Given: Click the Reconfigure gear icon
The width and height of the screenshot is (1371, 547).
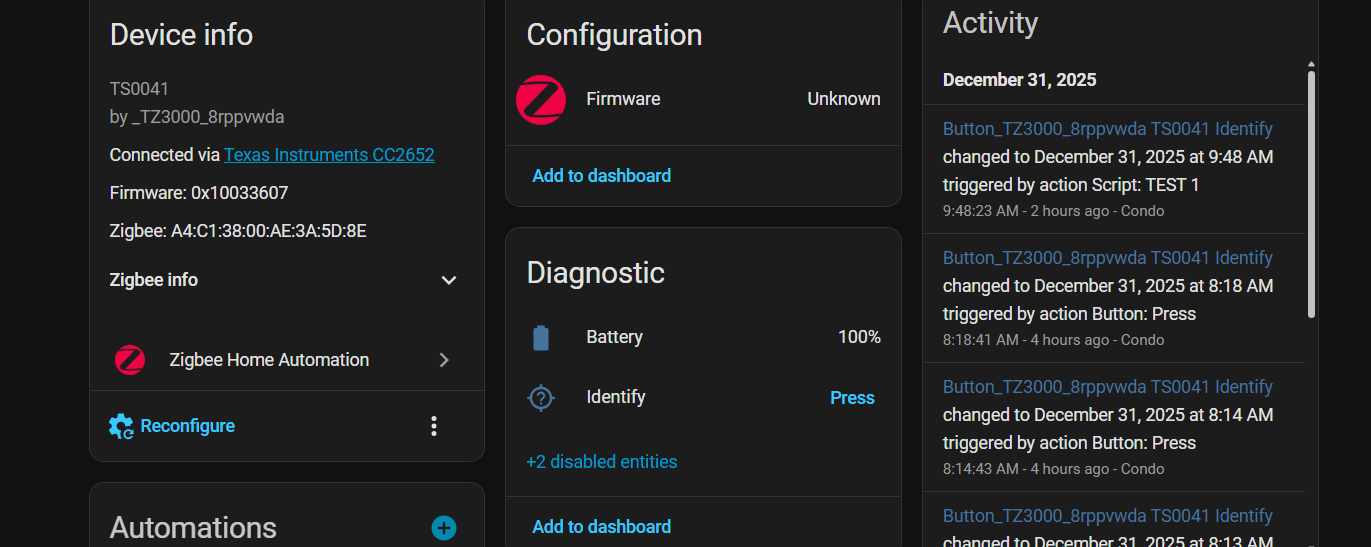Looking at the screenshot, I should pos(121,426).
